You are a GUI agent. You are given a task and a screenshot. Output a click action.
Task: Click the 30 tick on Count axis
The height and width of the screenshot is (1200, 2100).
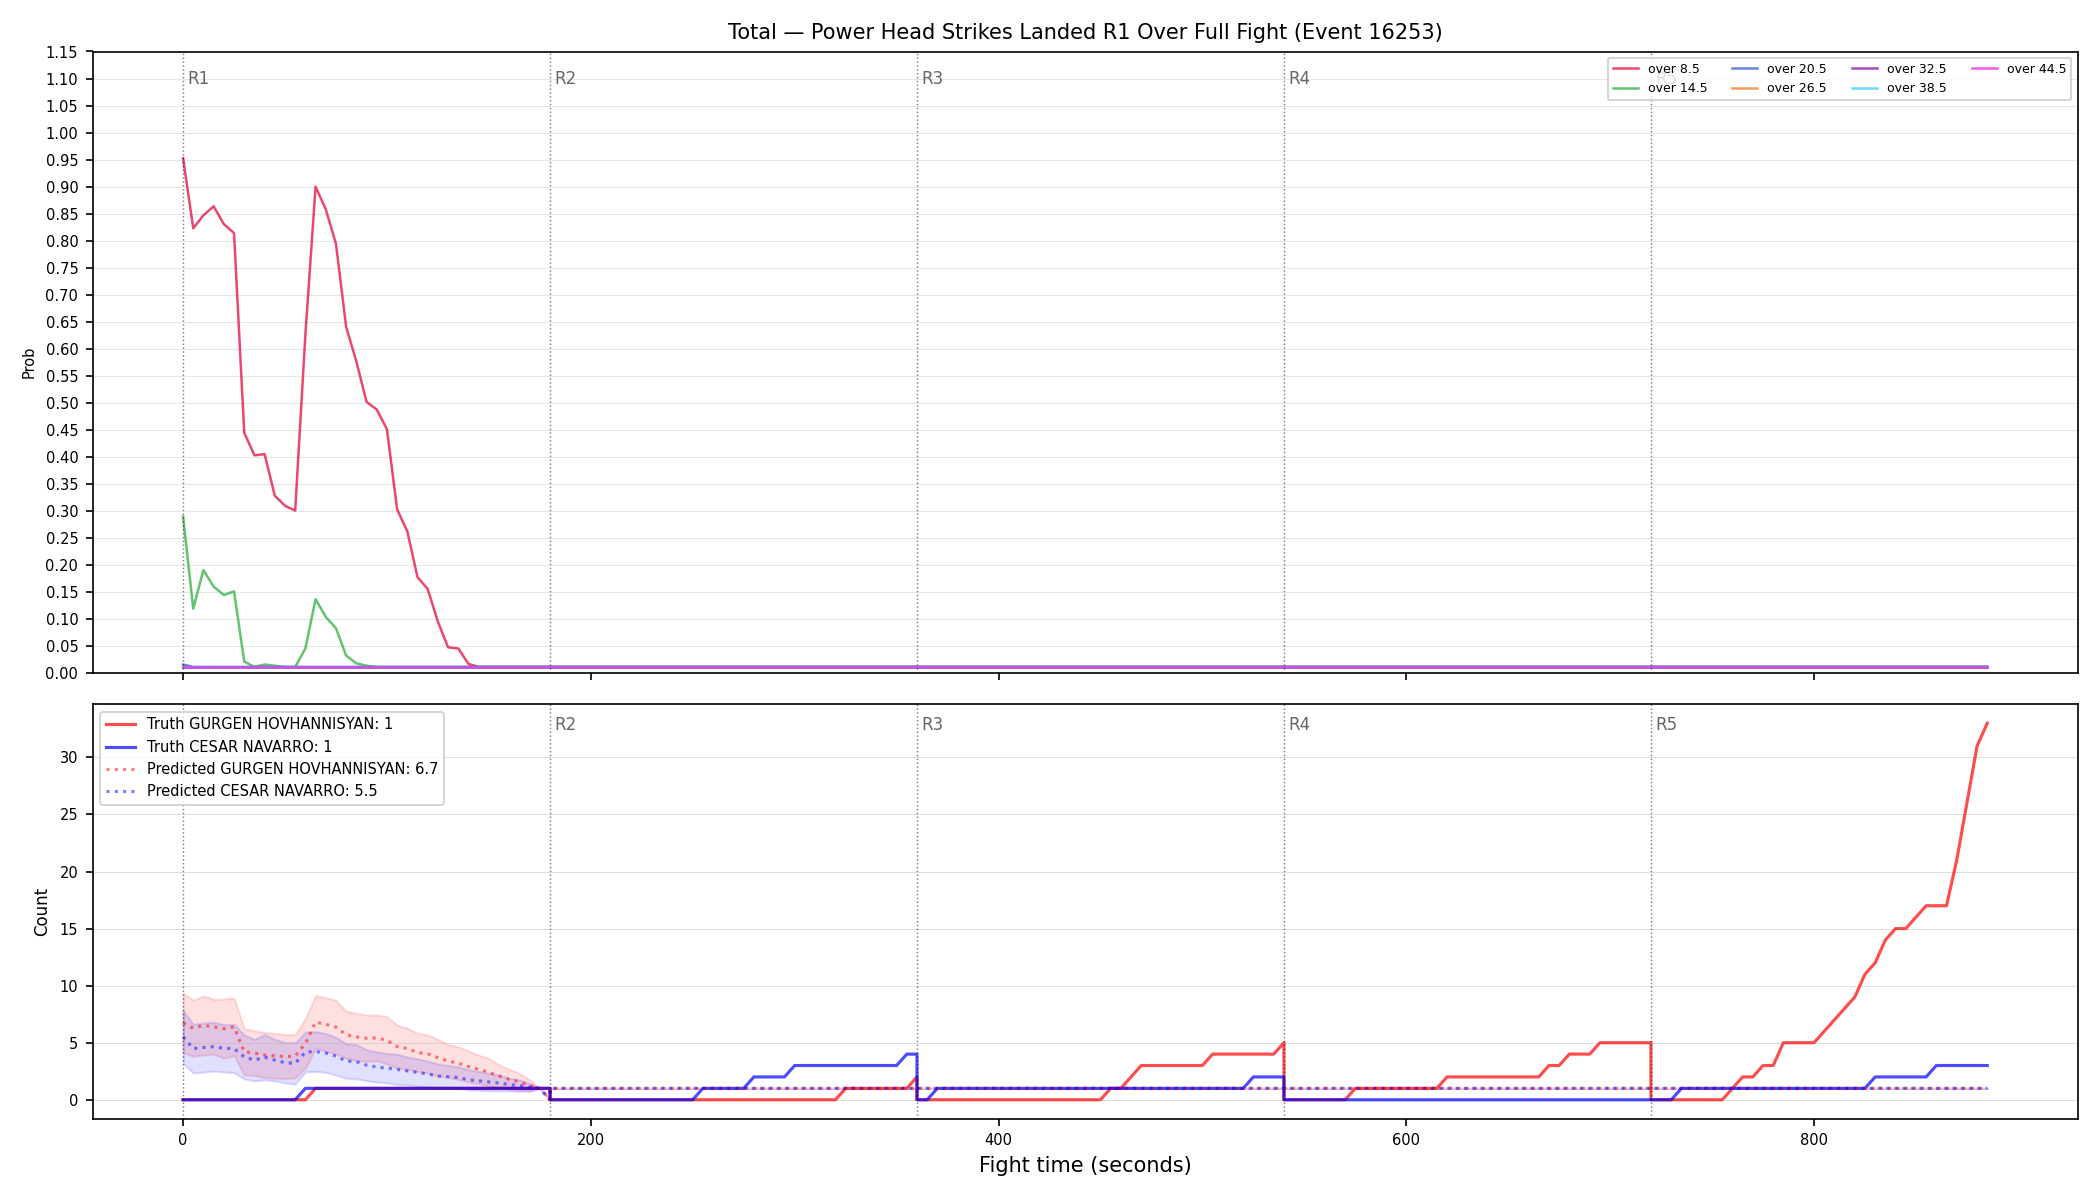pos(68,758)
